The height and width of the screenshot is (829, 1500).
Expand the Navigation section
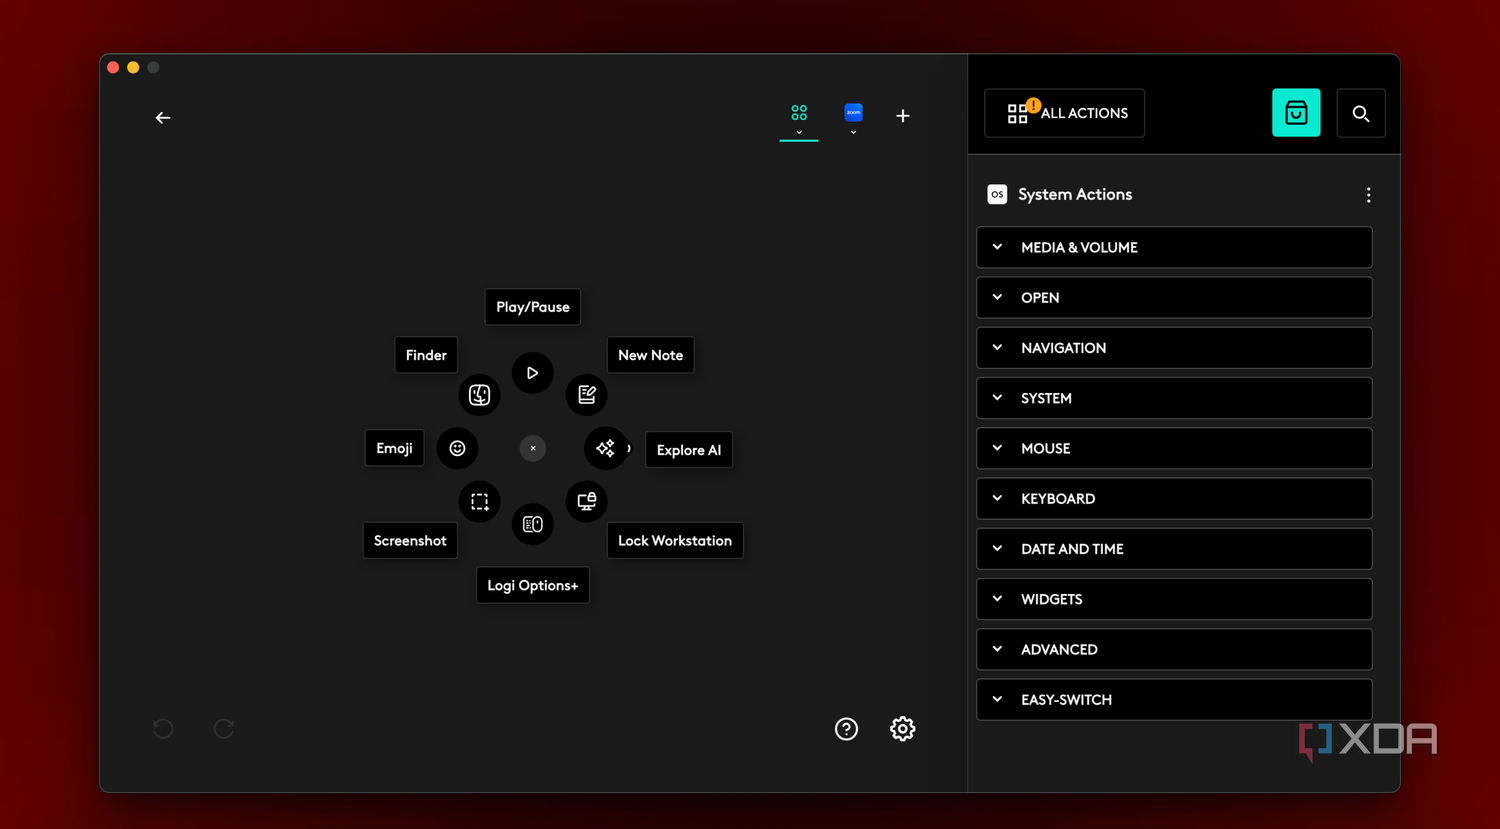coord(1174,348)
